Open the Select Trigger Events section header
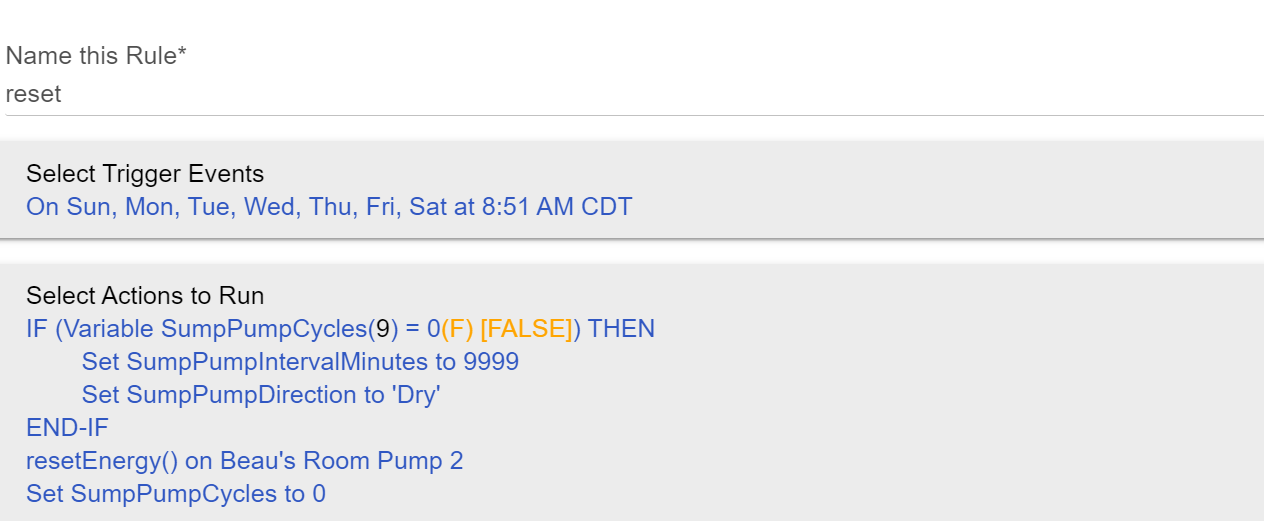 point(145,174)
